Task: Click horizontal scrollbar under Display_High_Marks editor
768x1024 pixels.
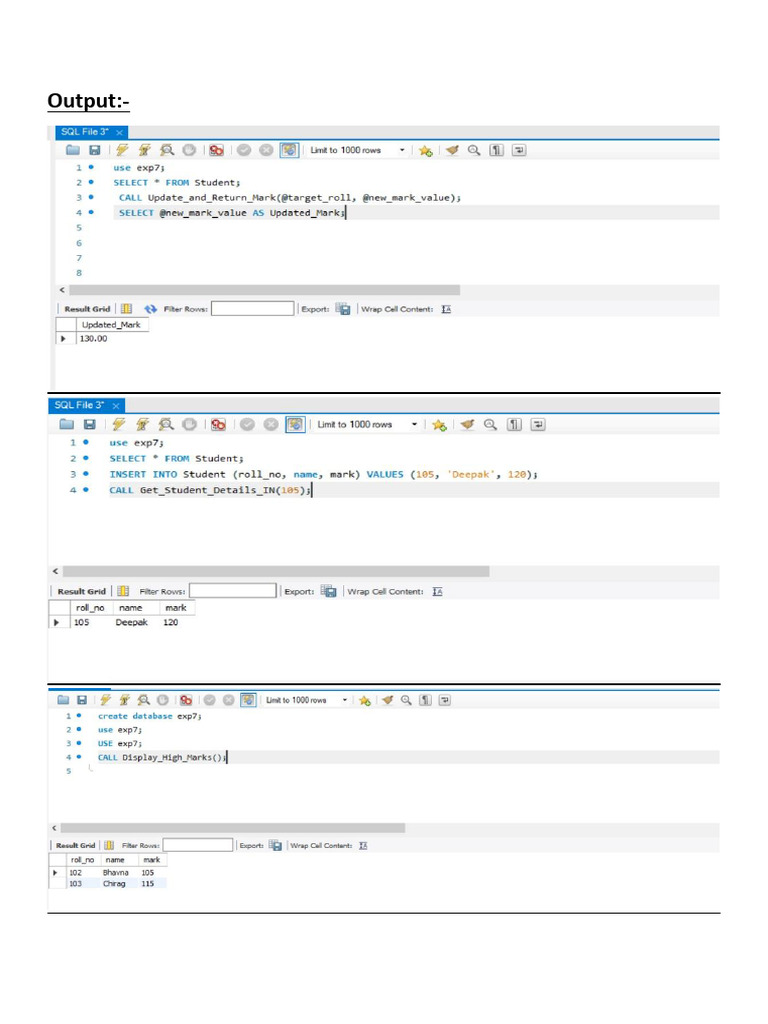Action: [232, 828]
